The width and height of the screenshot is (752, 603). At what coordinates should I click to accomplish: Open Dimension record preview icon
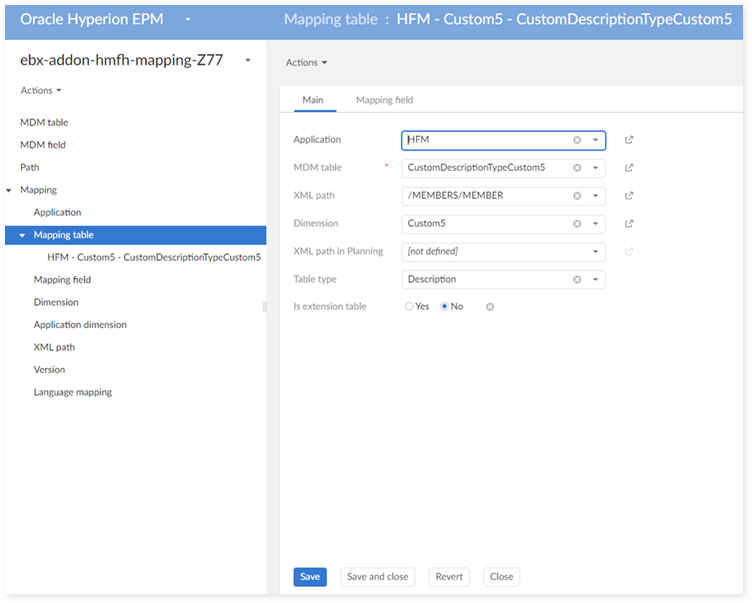point(628,224)
